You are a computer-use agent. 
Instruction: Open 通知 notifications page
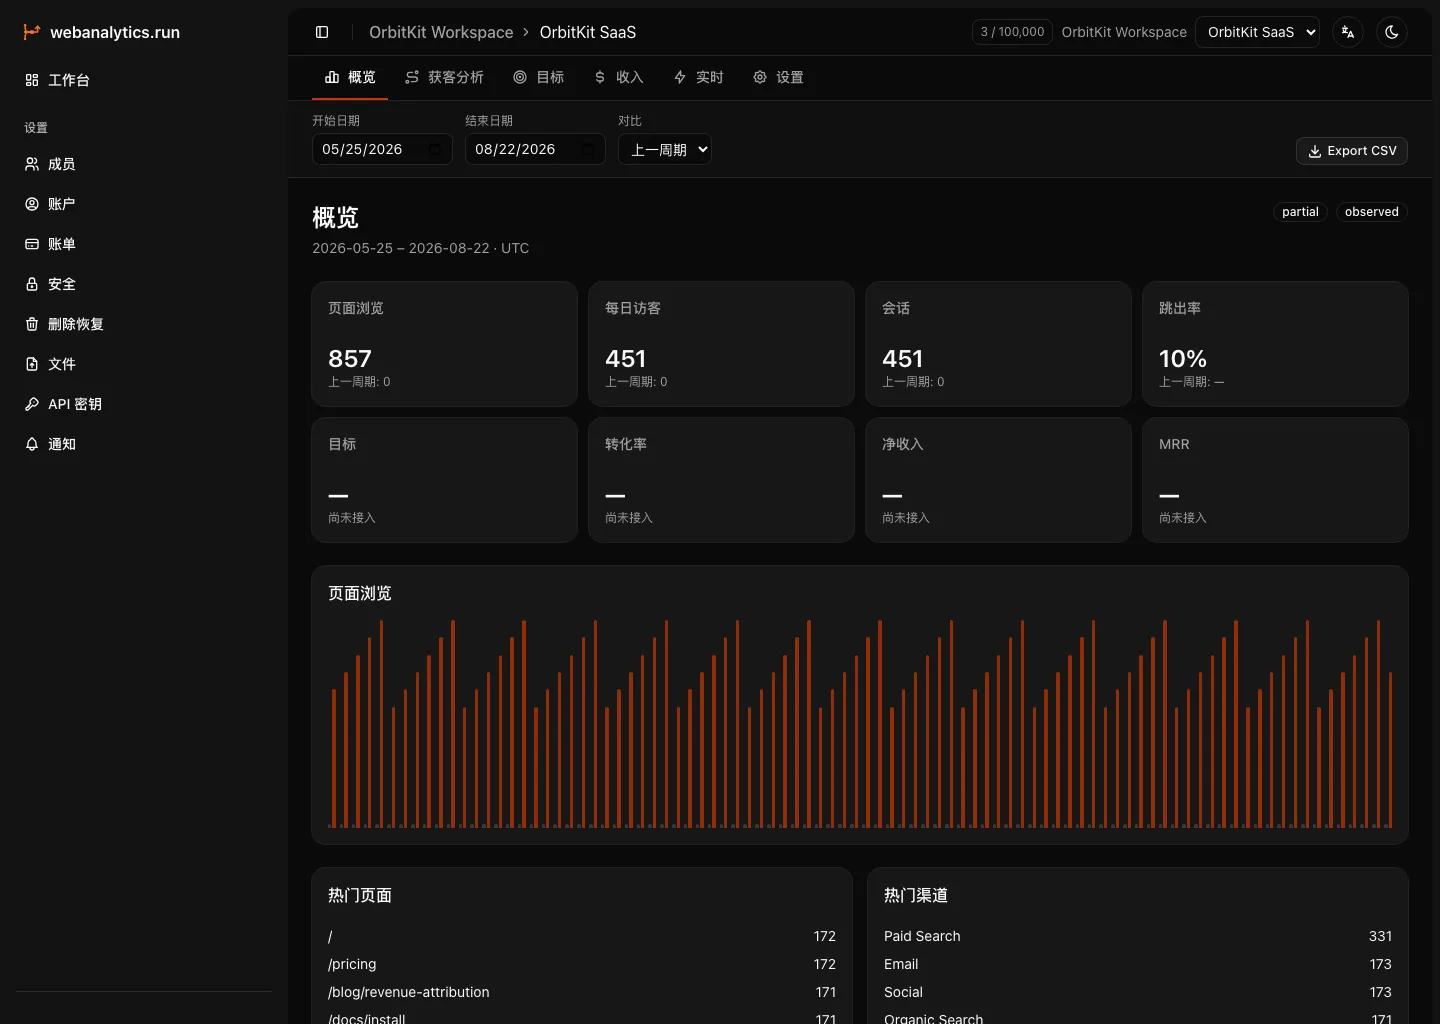144,444
